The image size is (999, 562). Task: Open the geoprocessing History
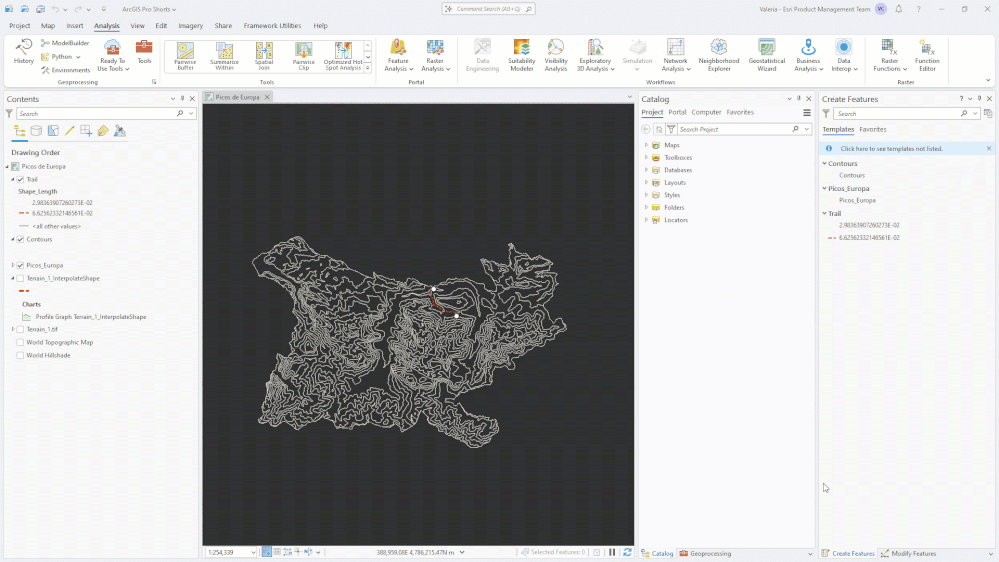point(24,52)
